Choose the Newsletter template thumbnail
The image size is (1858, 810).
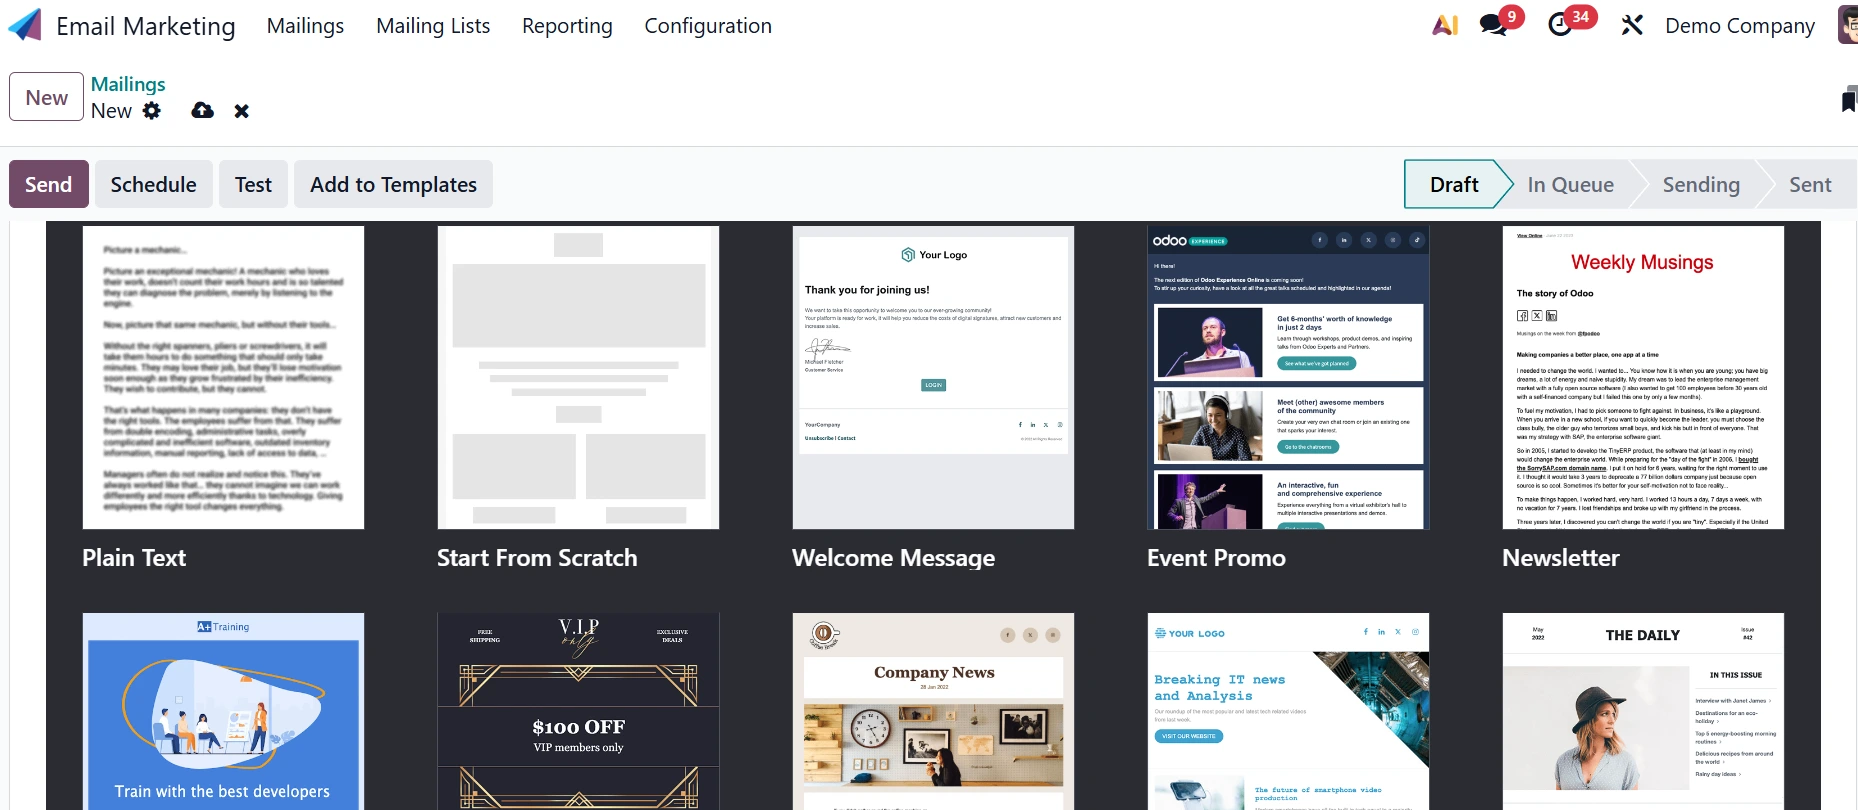[x=1643, y=377]
